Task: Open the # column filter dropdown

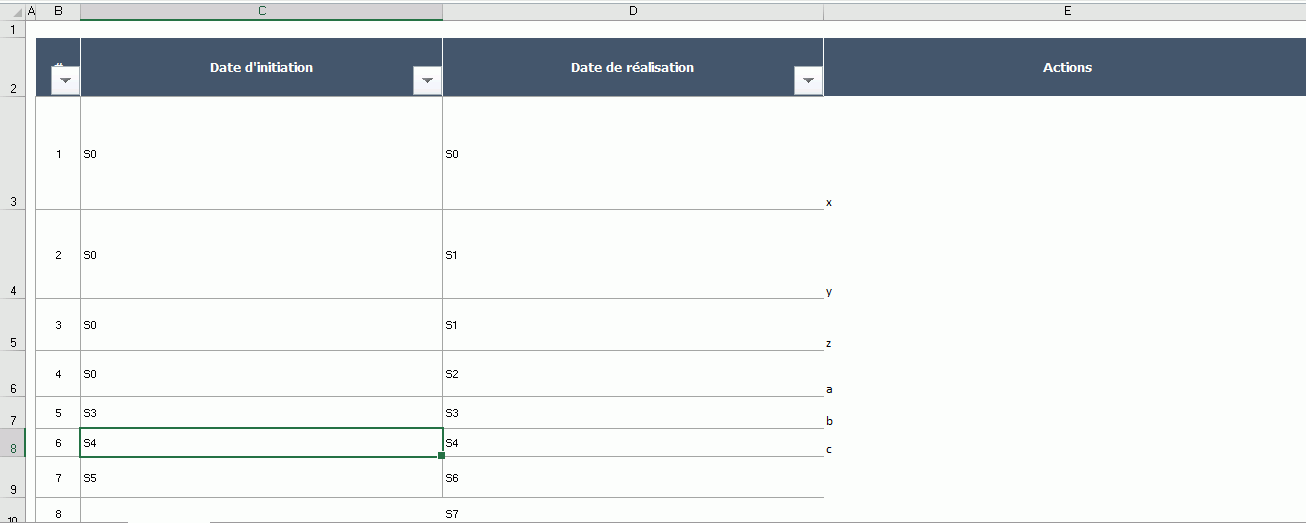Action: (x=65, y=81)
